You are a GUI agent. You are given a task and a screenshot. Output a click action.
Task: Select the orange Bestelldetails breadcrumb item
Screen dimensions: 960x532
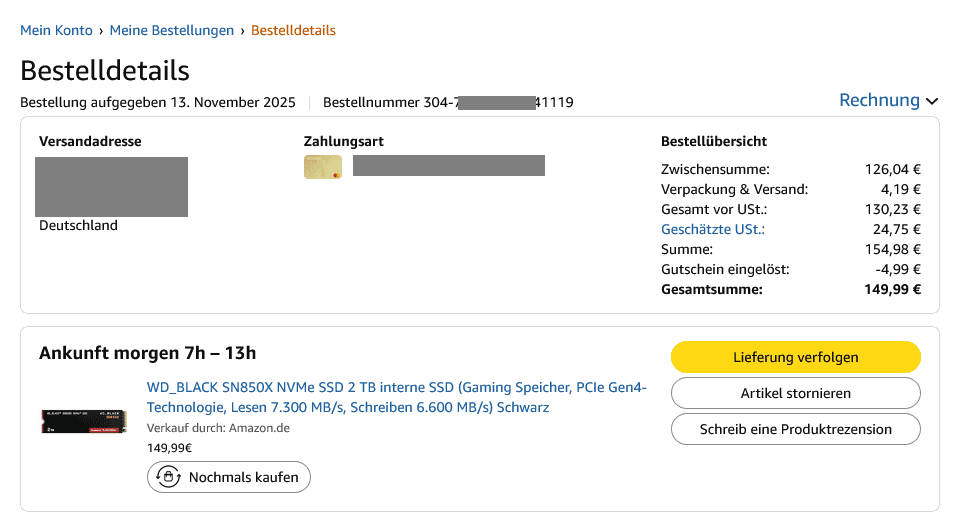[293, 30]
